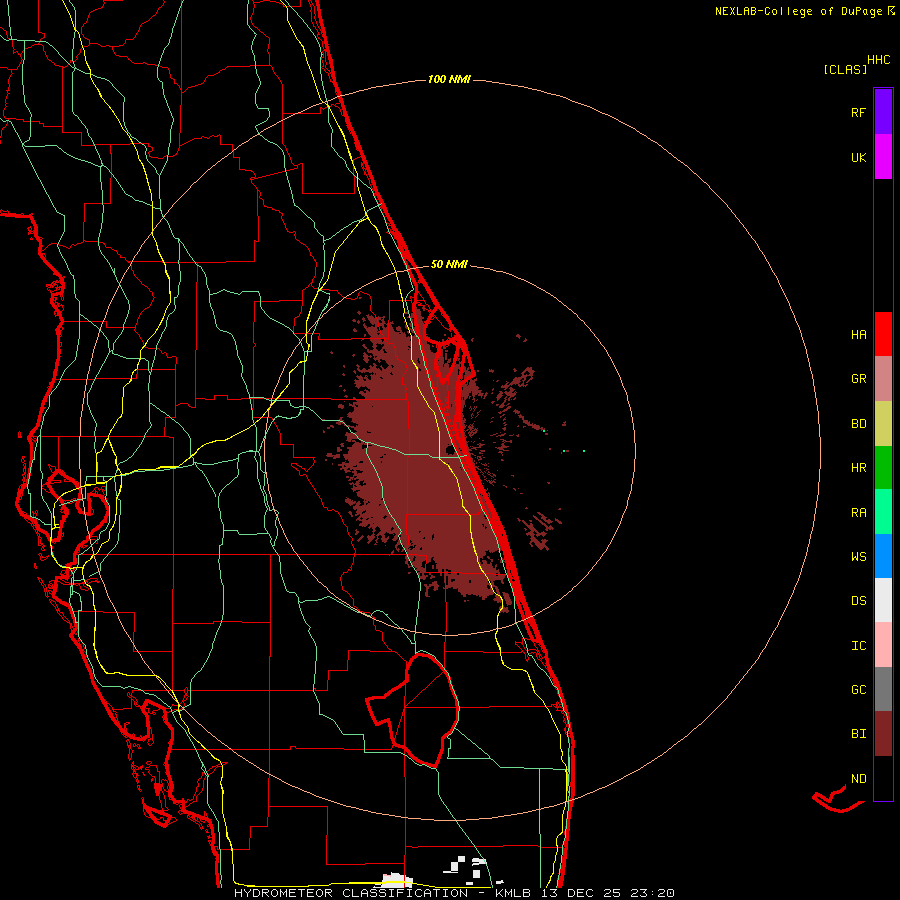Click the Lake Okeechobee outline
The height and width of the screenshot is (900, 900).
point(413,709)
